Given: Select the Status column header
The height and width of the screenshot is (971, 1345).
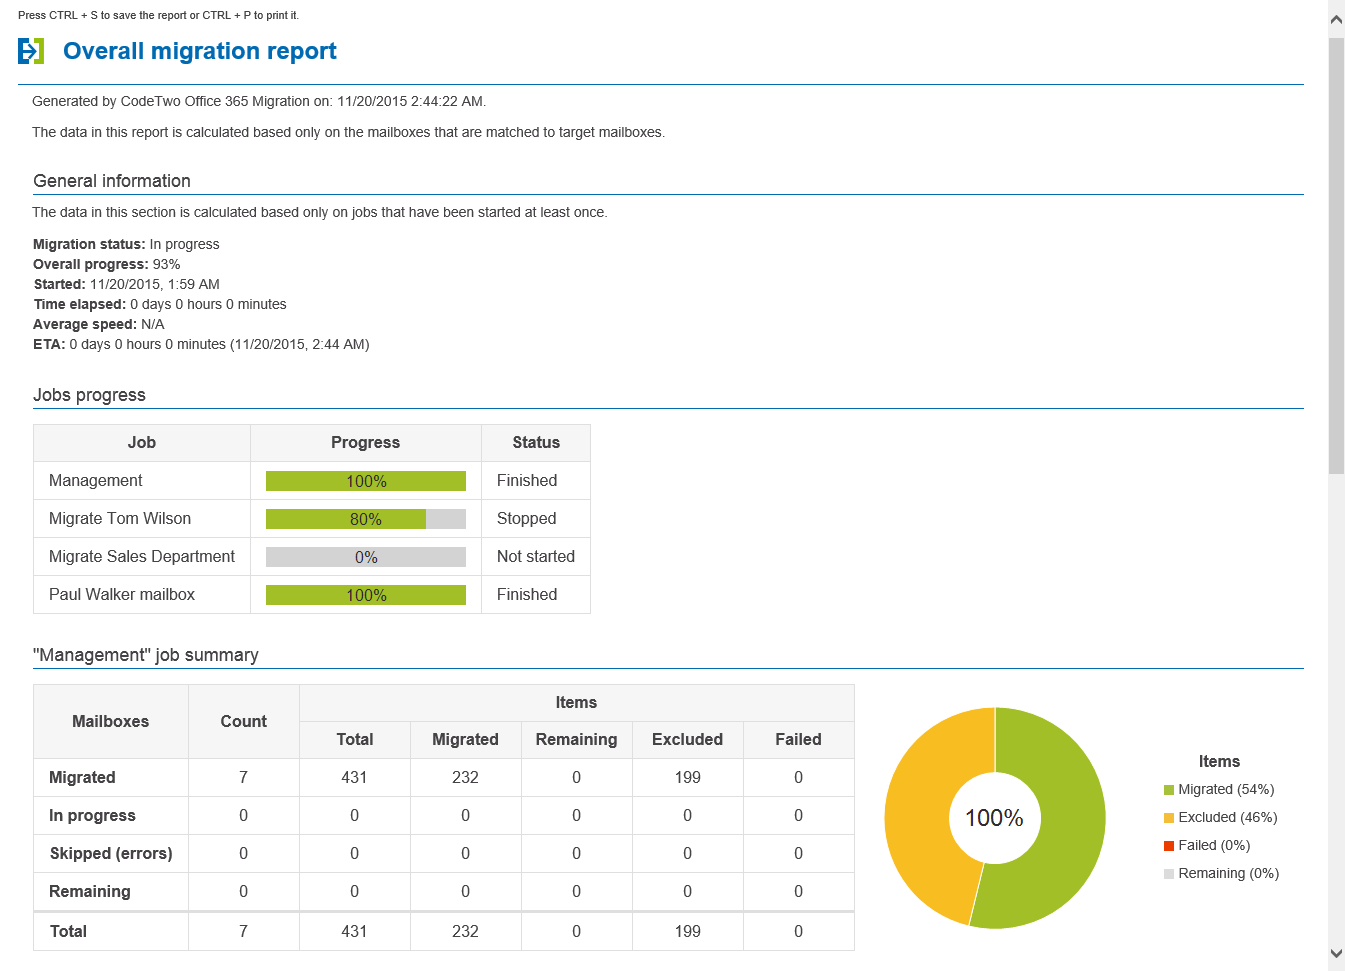Looking at the screenshot, I should [x=536, y=443].
